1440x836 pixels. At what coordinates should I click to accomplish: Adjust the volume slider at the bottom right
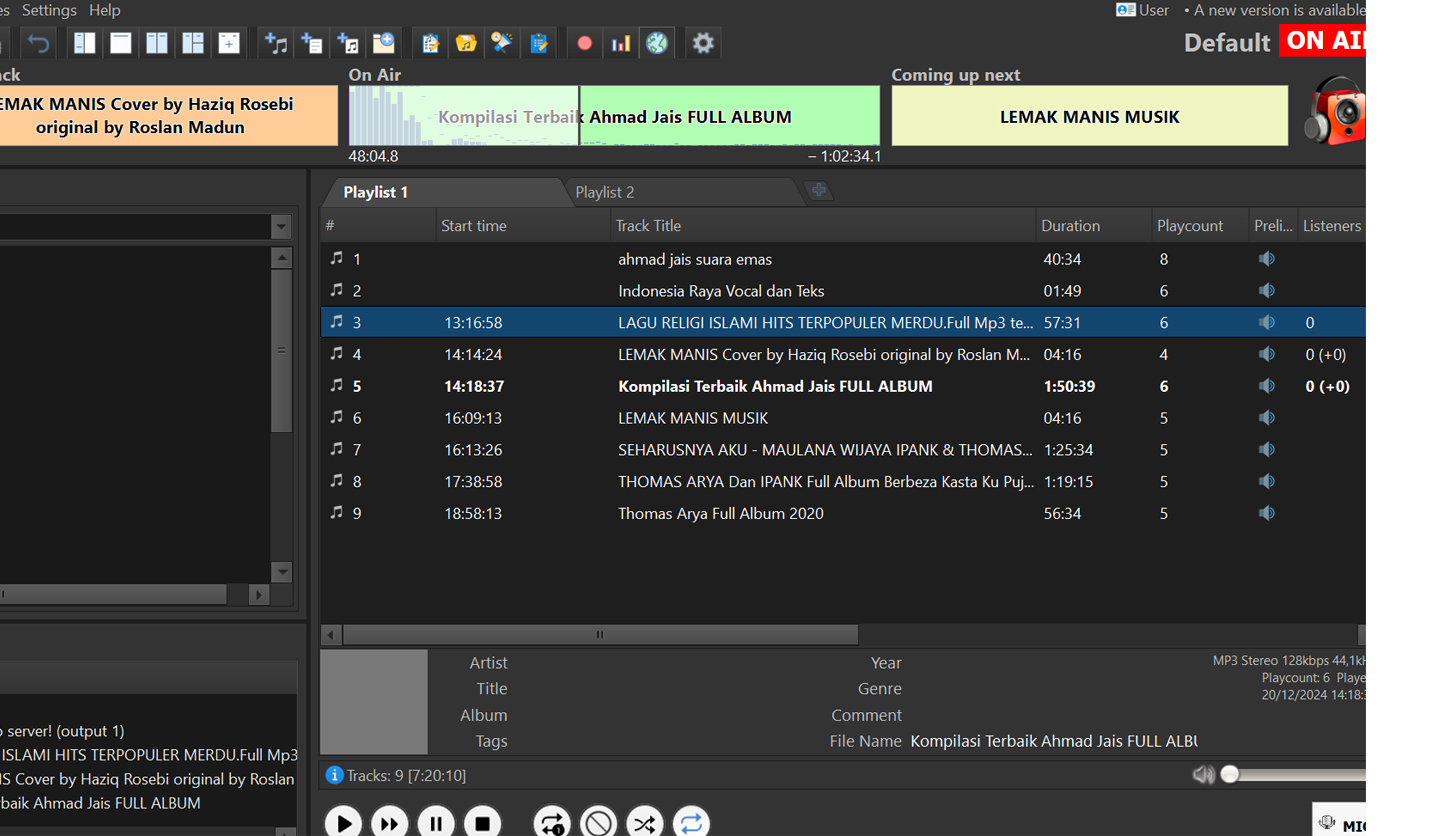click(x=1231, y=774)
